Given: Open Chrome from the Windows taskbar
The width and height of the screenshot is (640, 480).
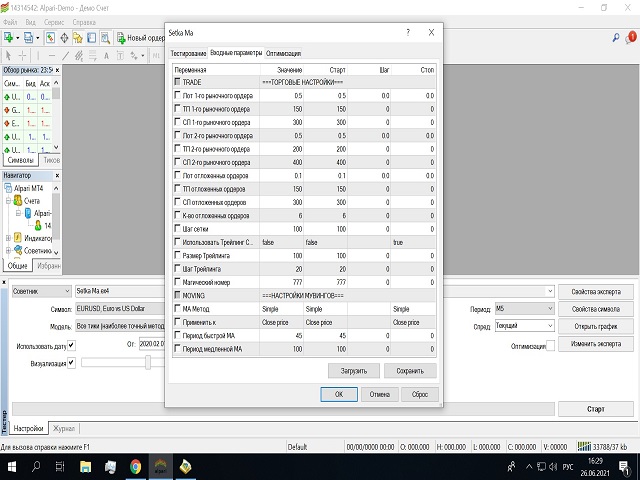Looking at the screenshot, I should (136, 466).
